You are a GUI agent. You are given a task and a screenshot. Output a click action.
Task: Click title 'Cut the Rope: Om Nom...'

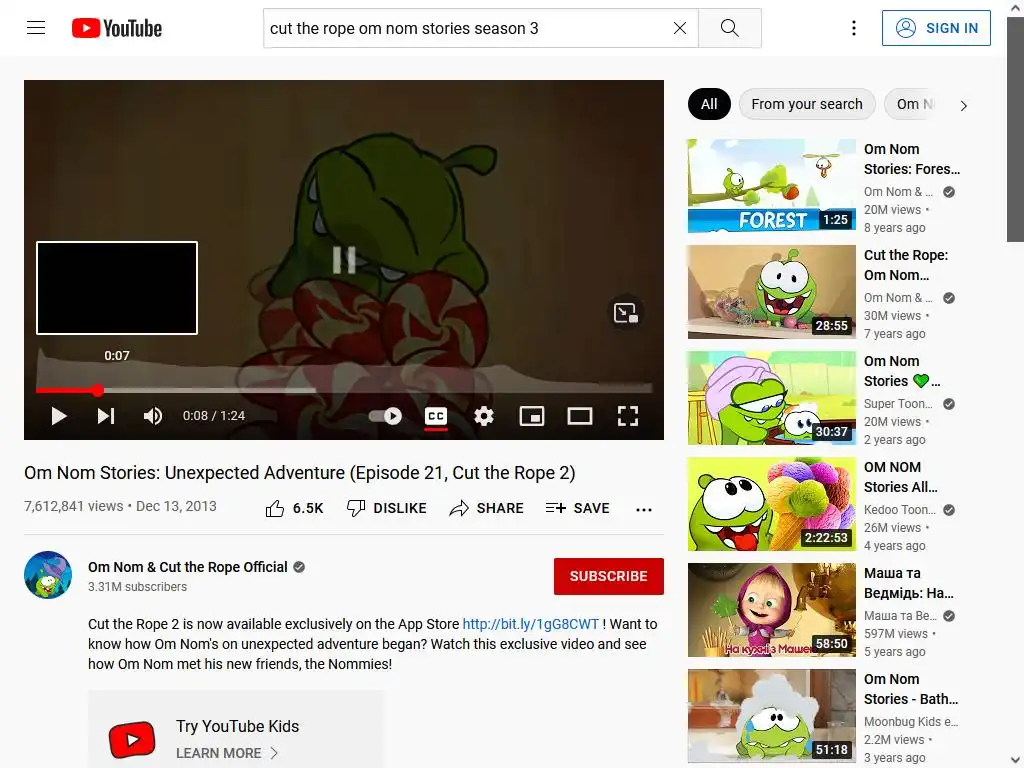906,265
